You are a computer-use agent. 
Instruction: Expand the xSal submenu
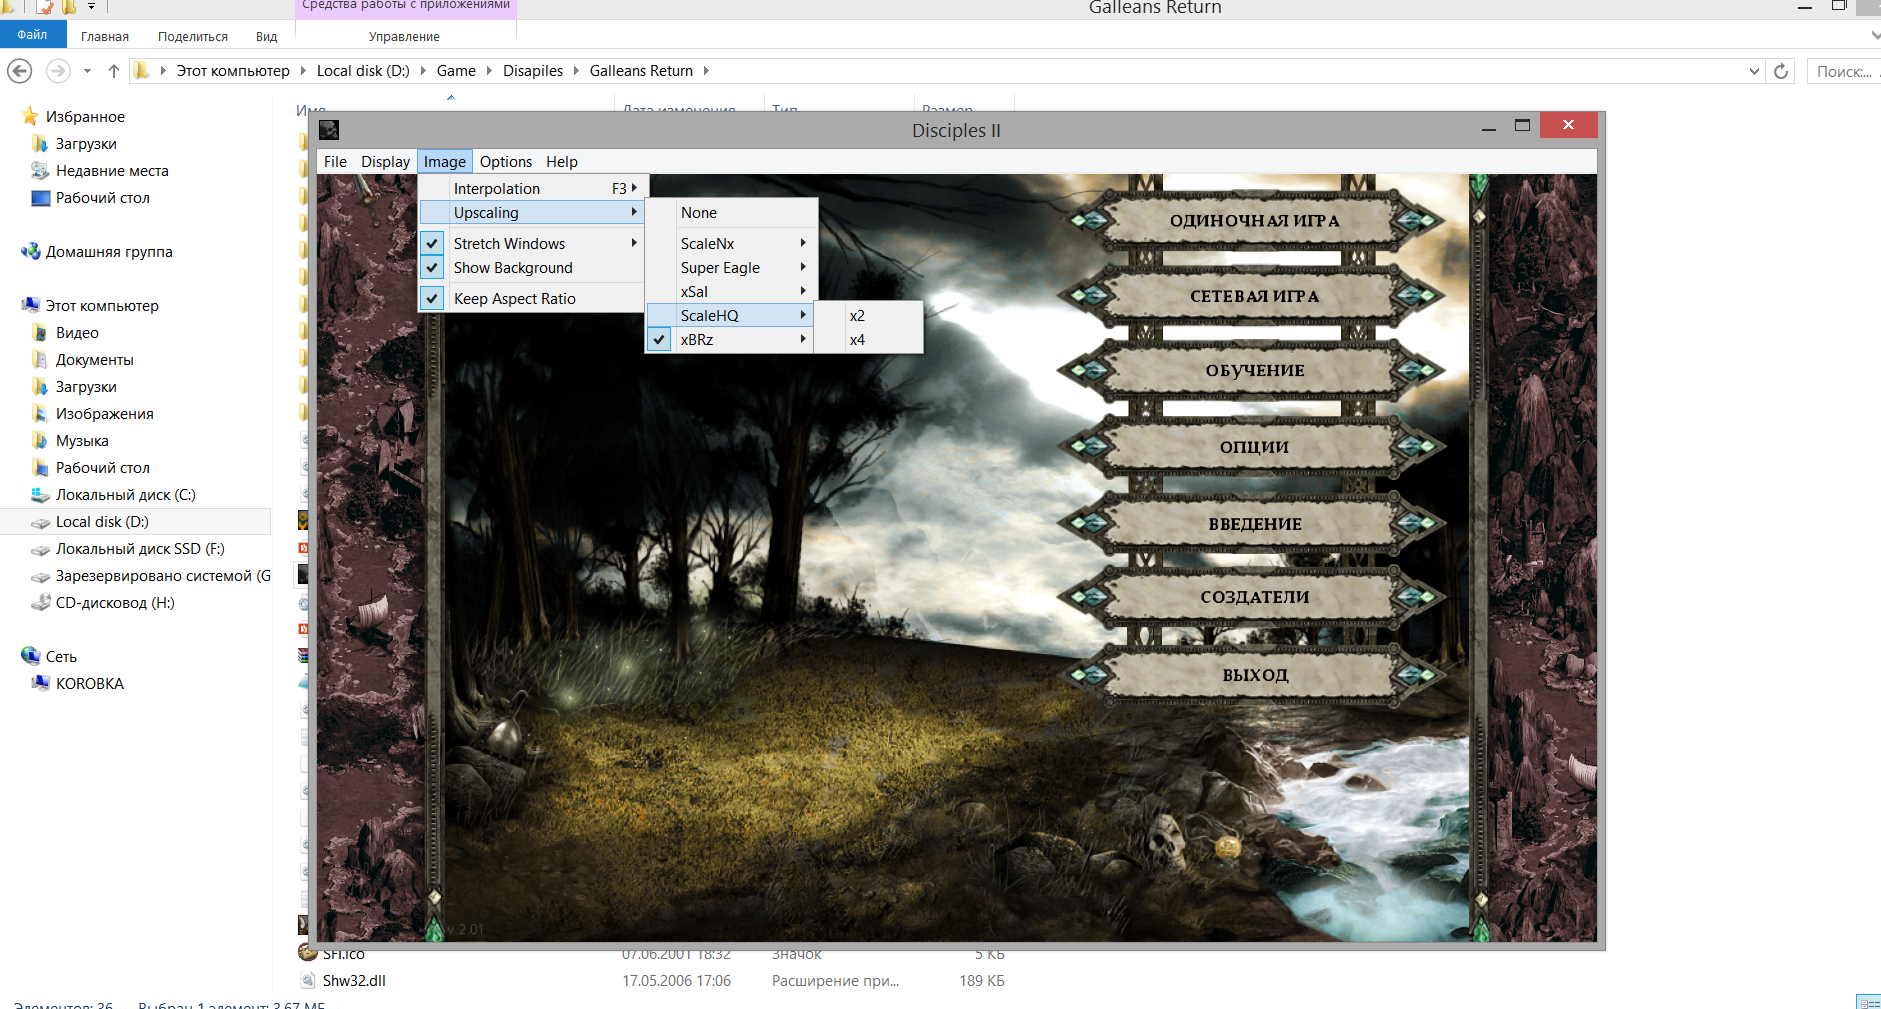731,291
